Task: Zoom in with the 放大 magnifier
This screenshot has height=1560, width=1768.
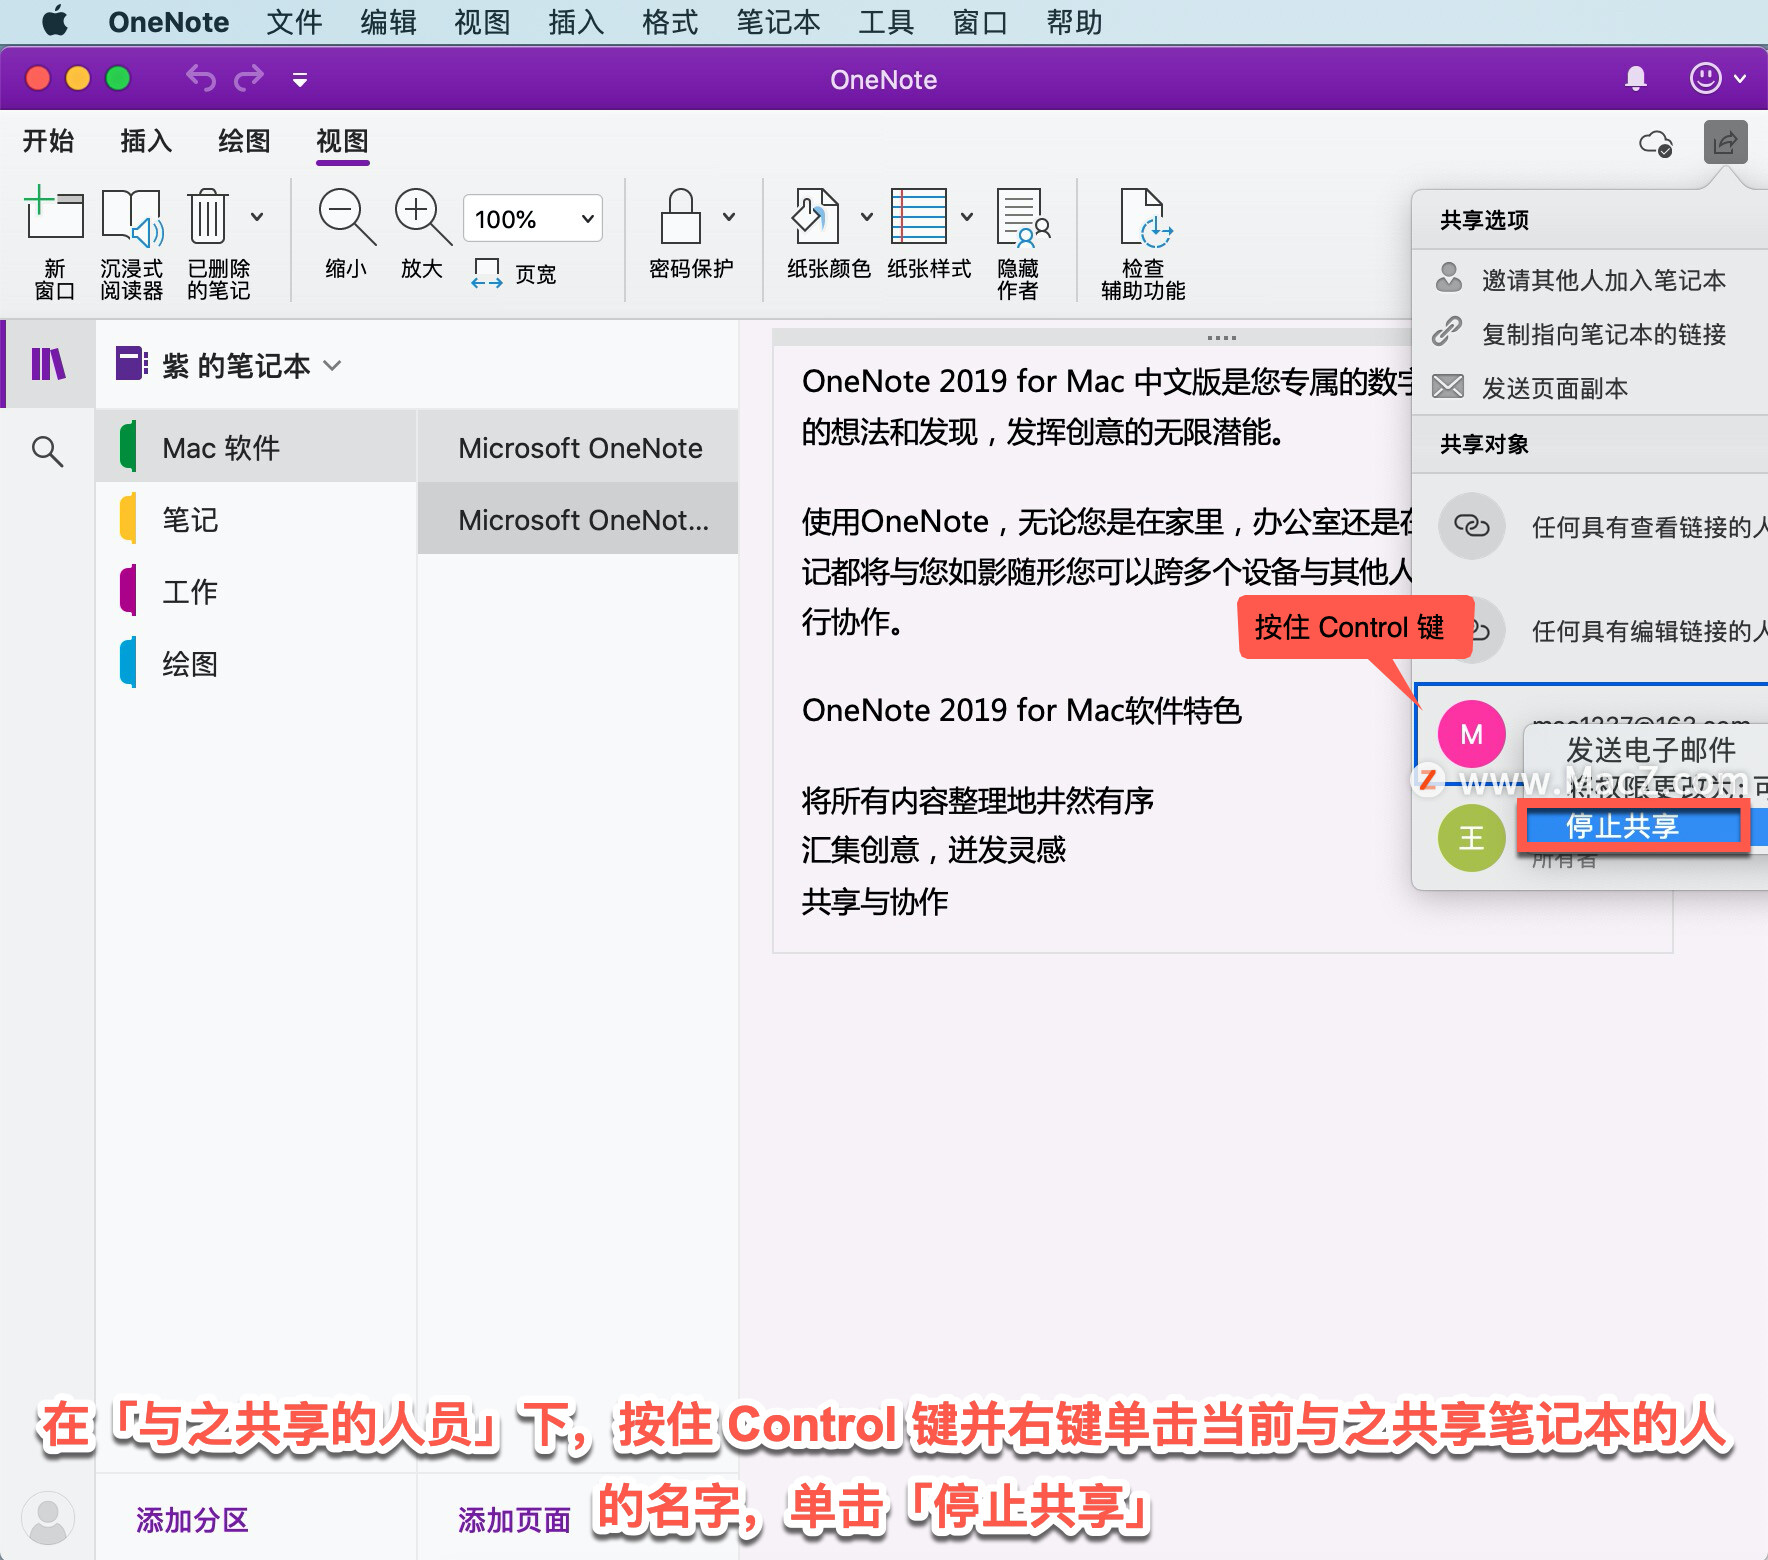Action: [422, 233]
